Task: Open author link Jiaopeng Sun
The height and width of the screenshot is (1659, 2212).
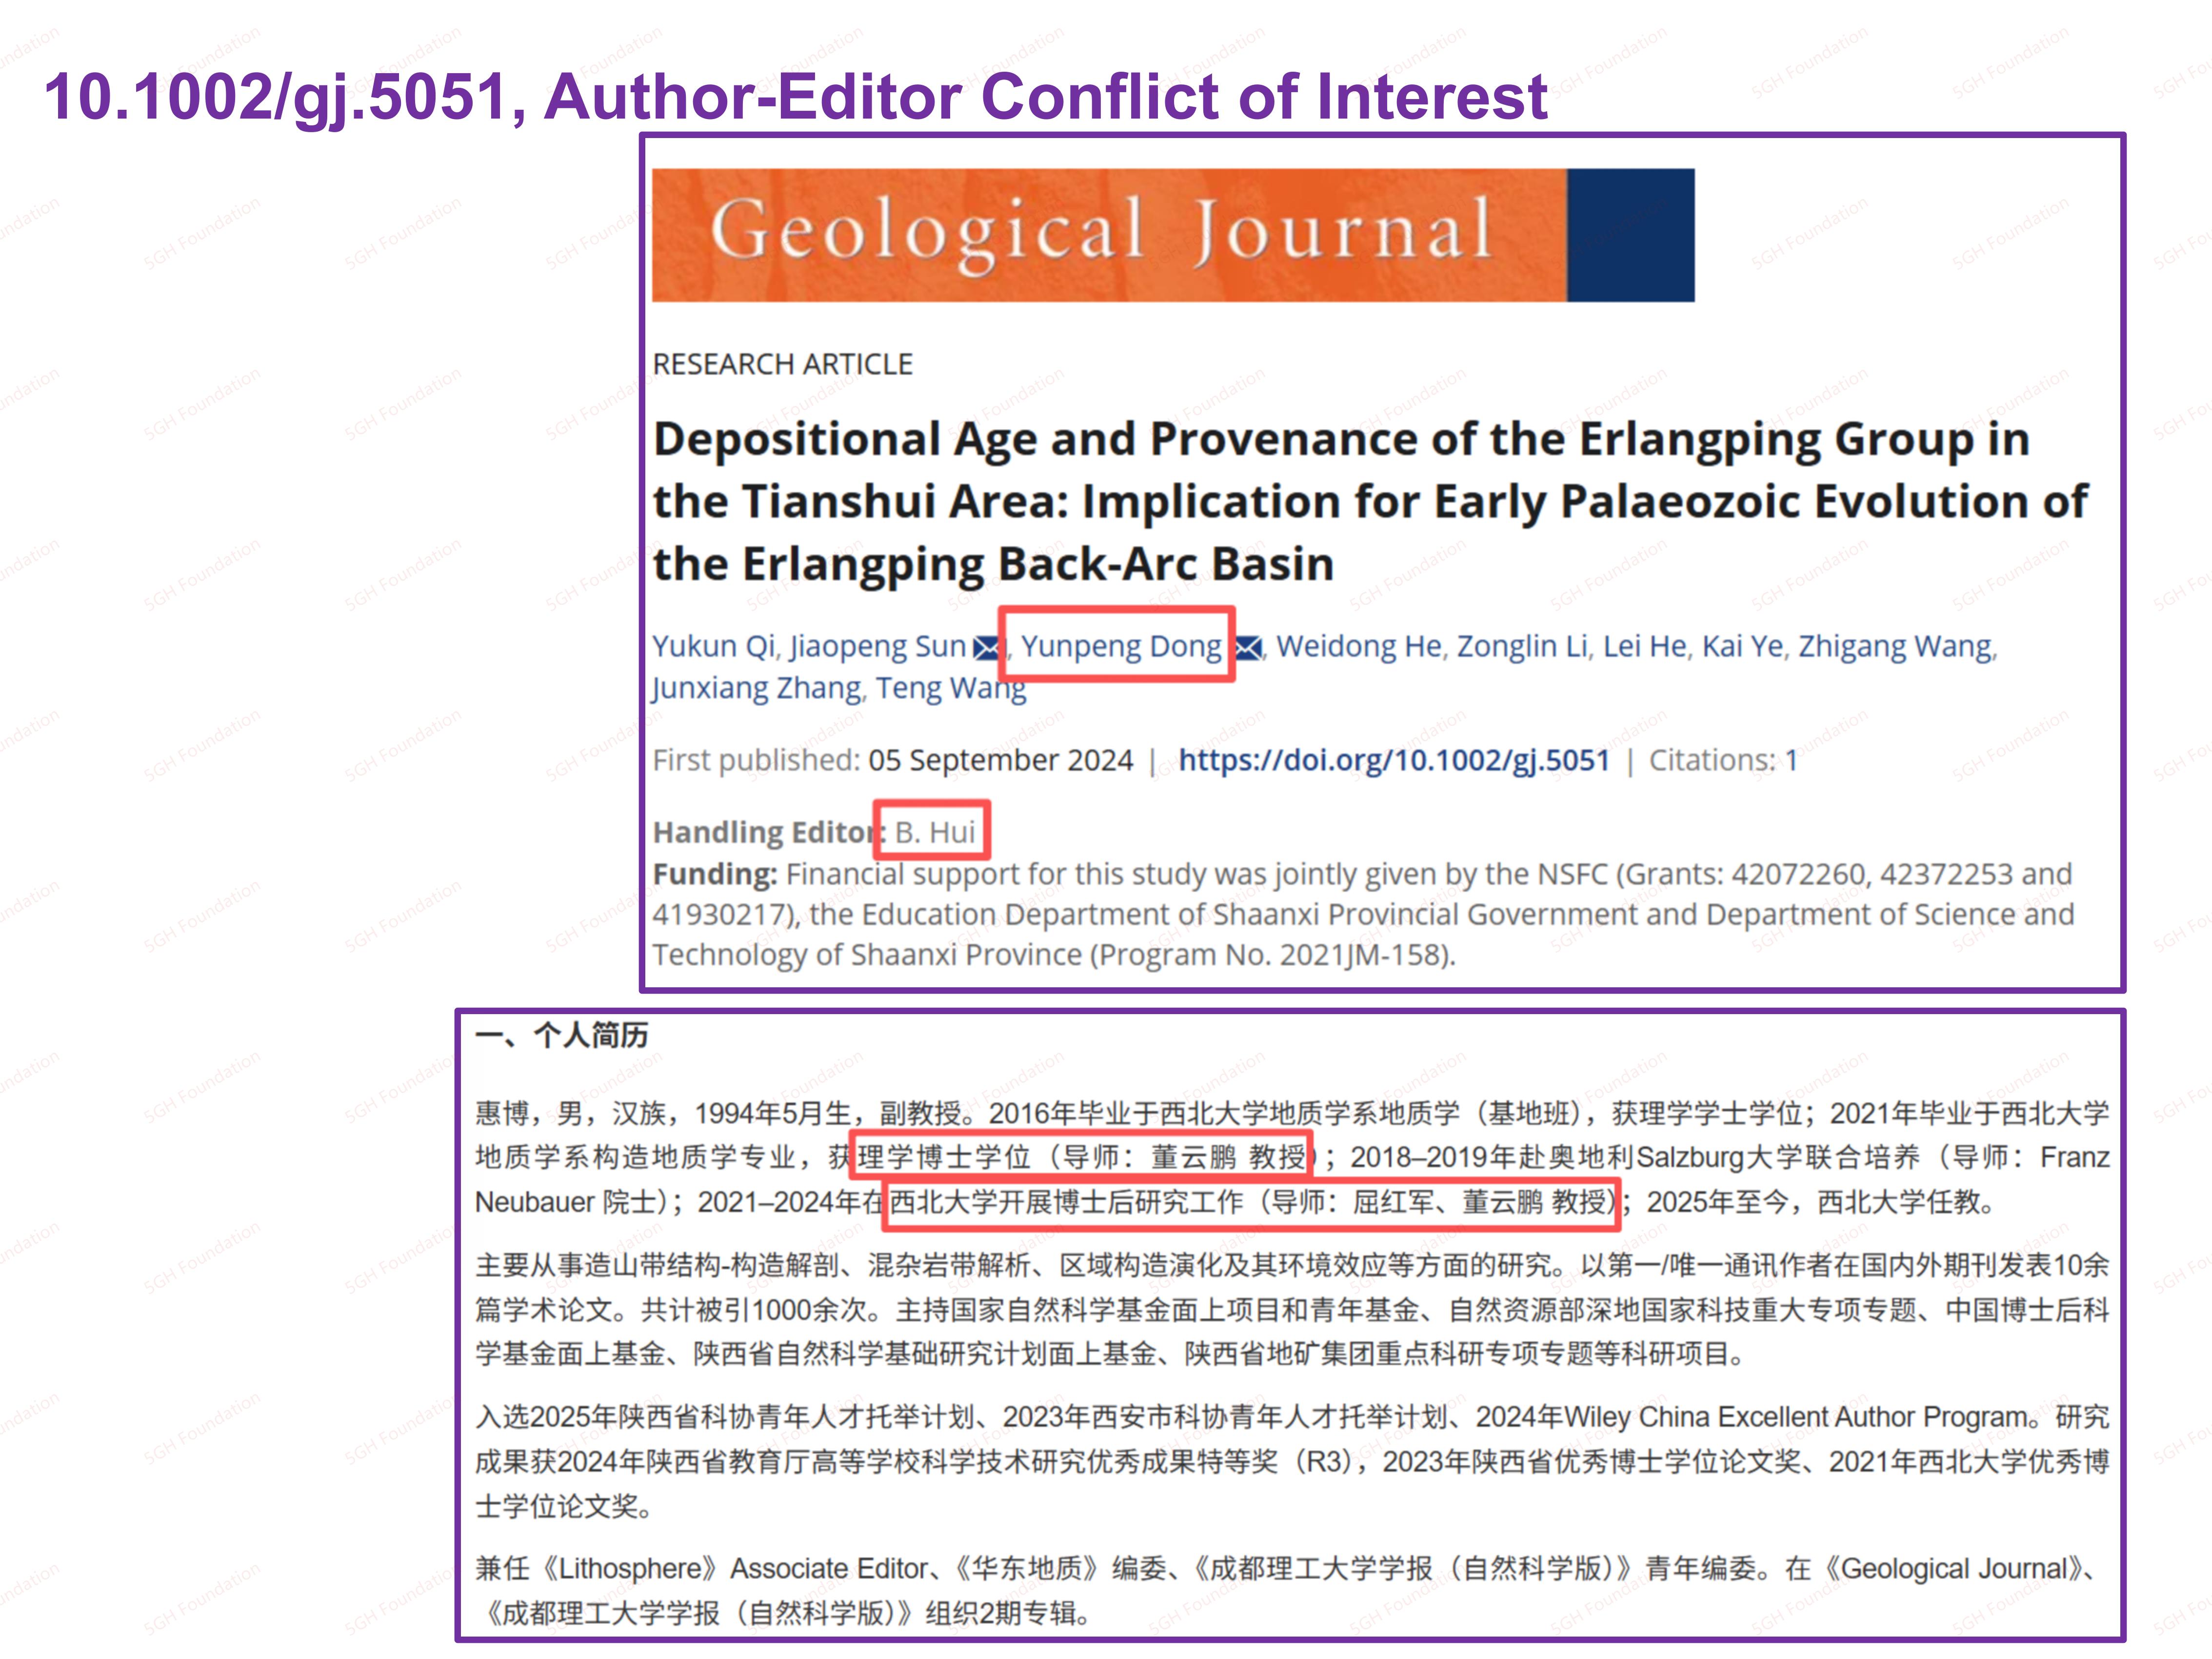Action: (877, 646)
